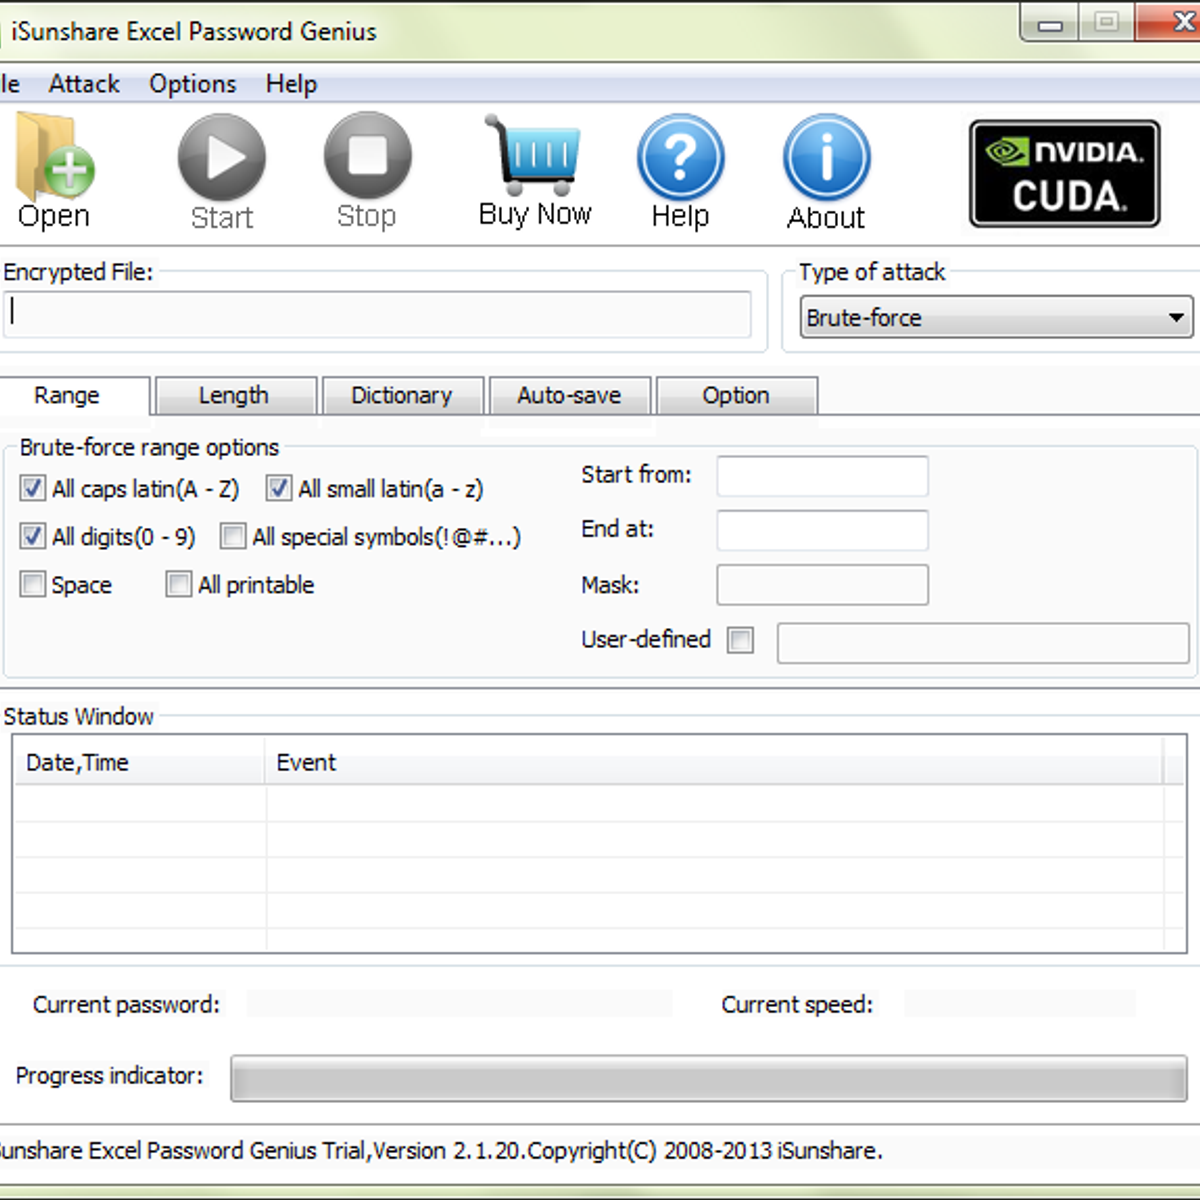Click the Mask input field
The image size is (1200, 1200).
tap(823, 585)
